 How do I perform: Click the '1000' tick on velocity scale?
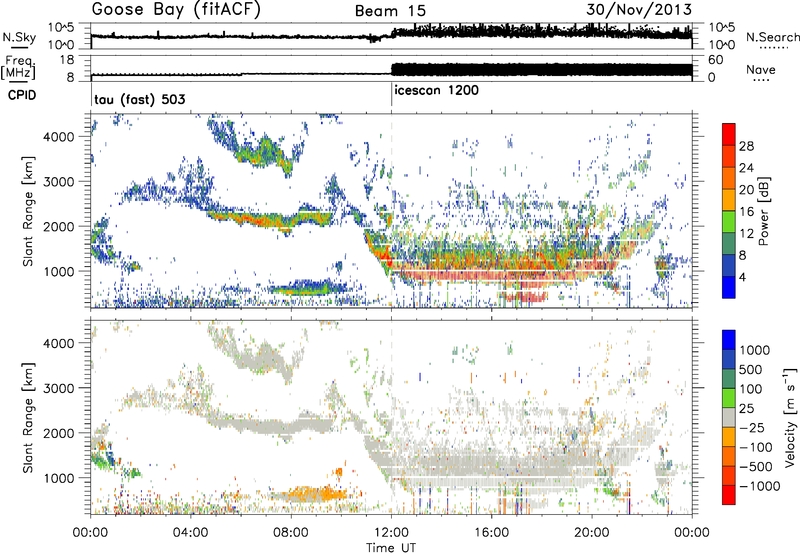click(x=754, y=350)
